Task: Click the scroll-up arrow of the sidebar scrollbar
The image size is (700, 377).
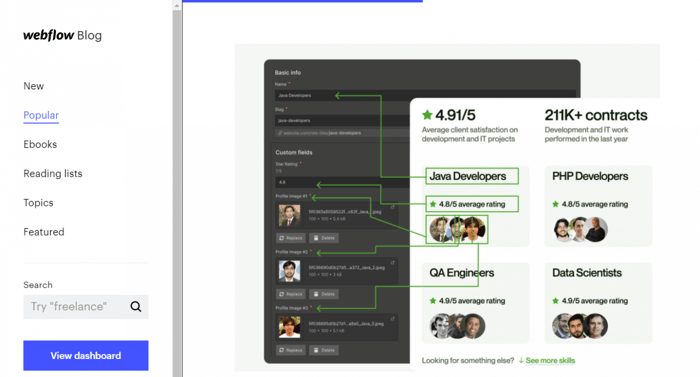Action: (x=177, y=5)
